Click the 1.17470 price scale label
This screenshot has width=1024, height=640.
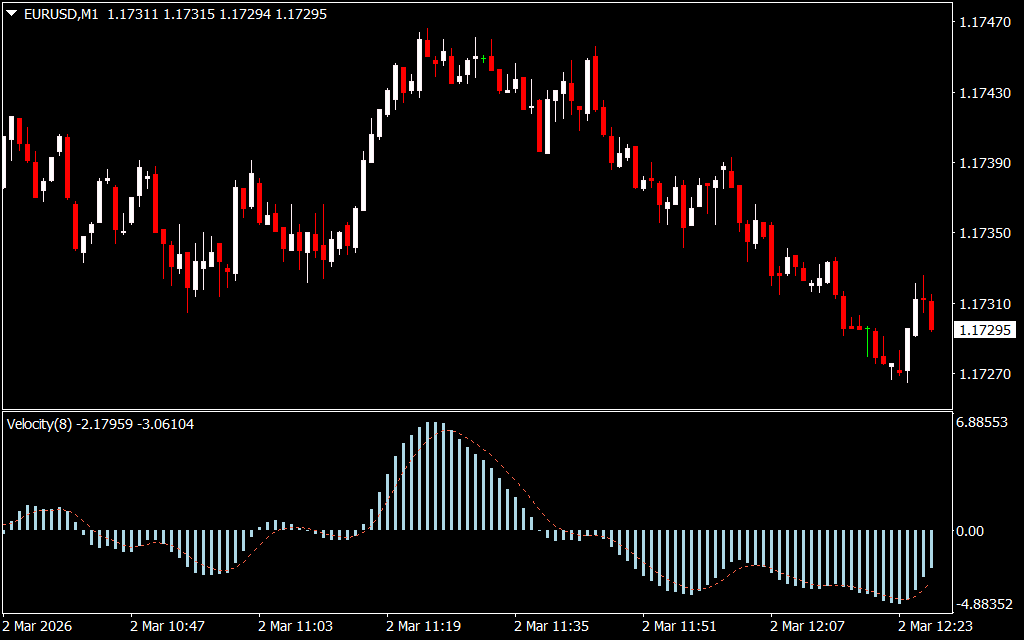click(984, 21)
